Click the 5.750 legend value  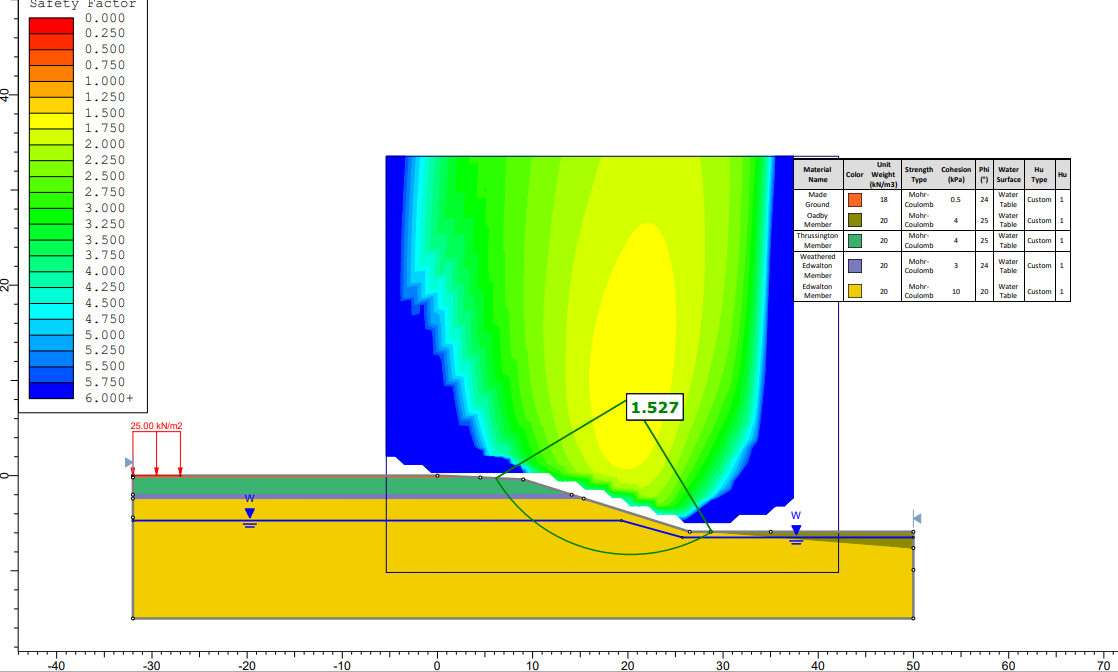point(105,382)
